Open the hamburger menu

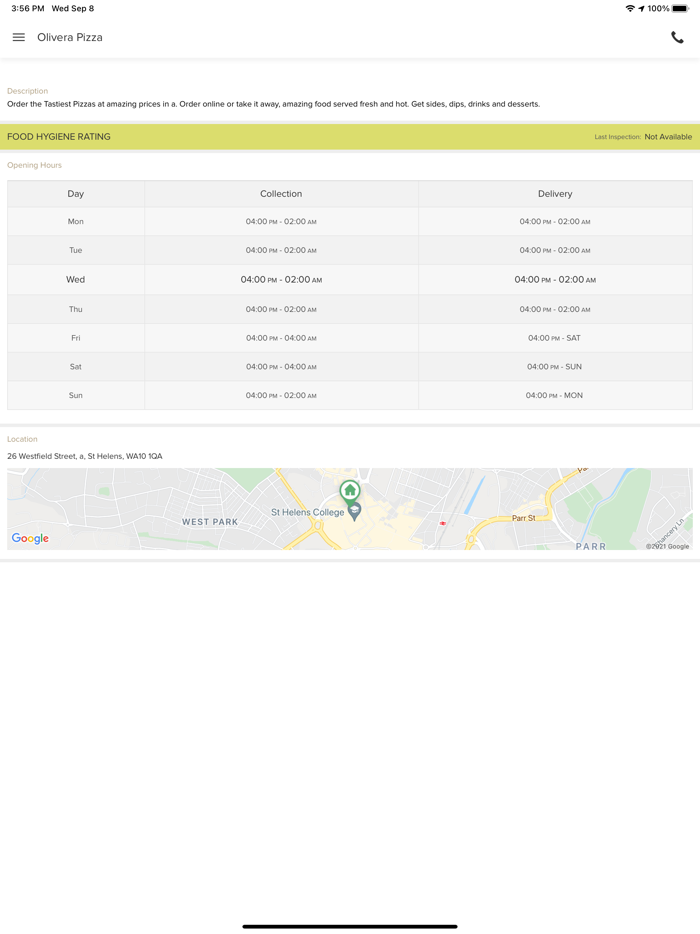(18, 37)
